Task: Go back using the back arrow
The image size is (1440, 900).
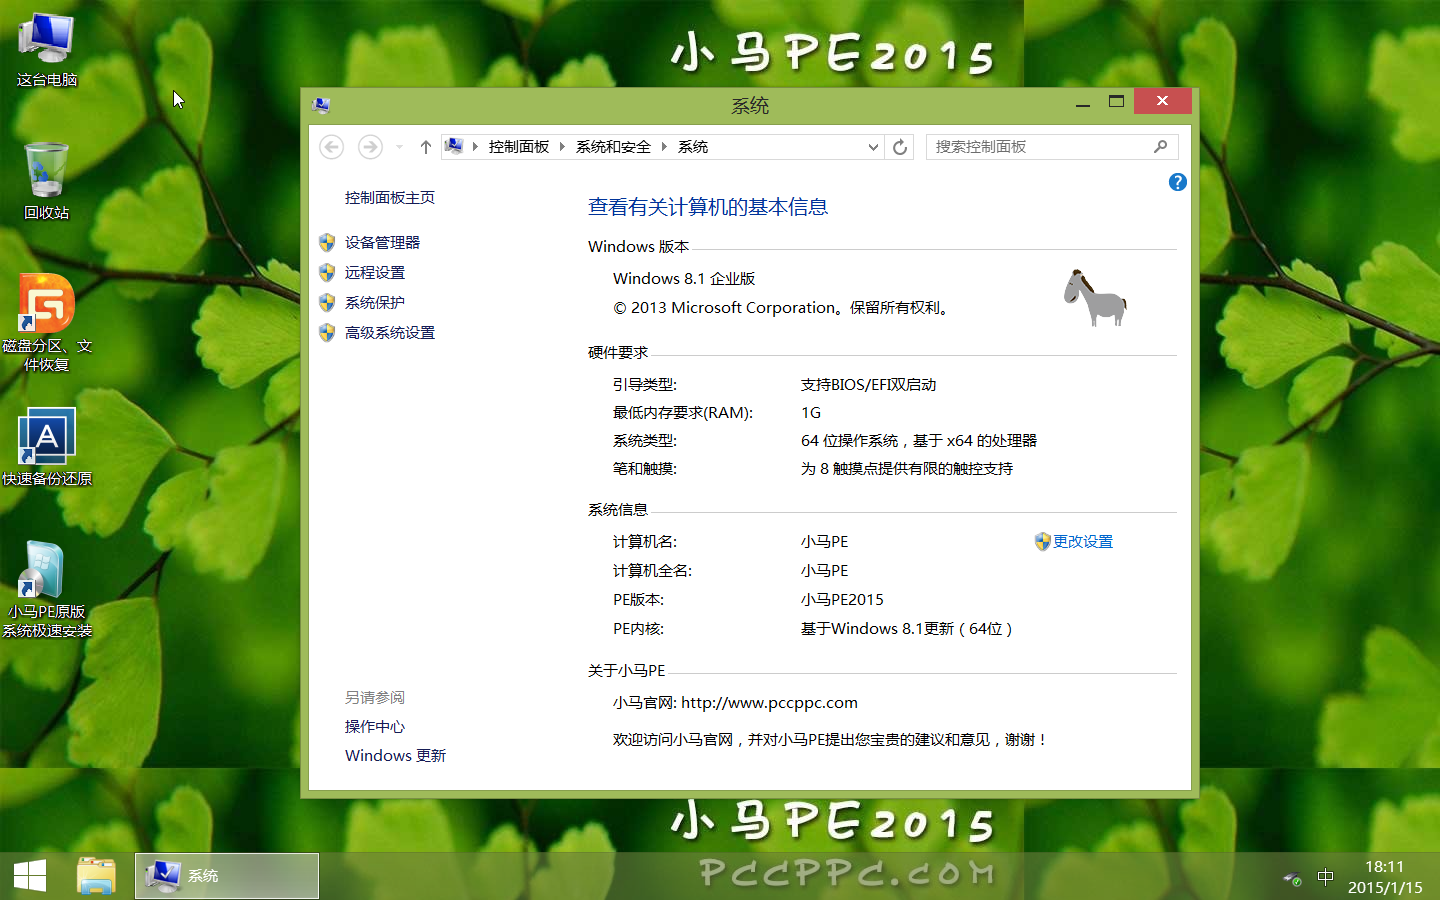Action: [x=332, y=147]
